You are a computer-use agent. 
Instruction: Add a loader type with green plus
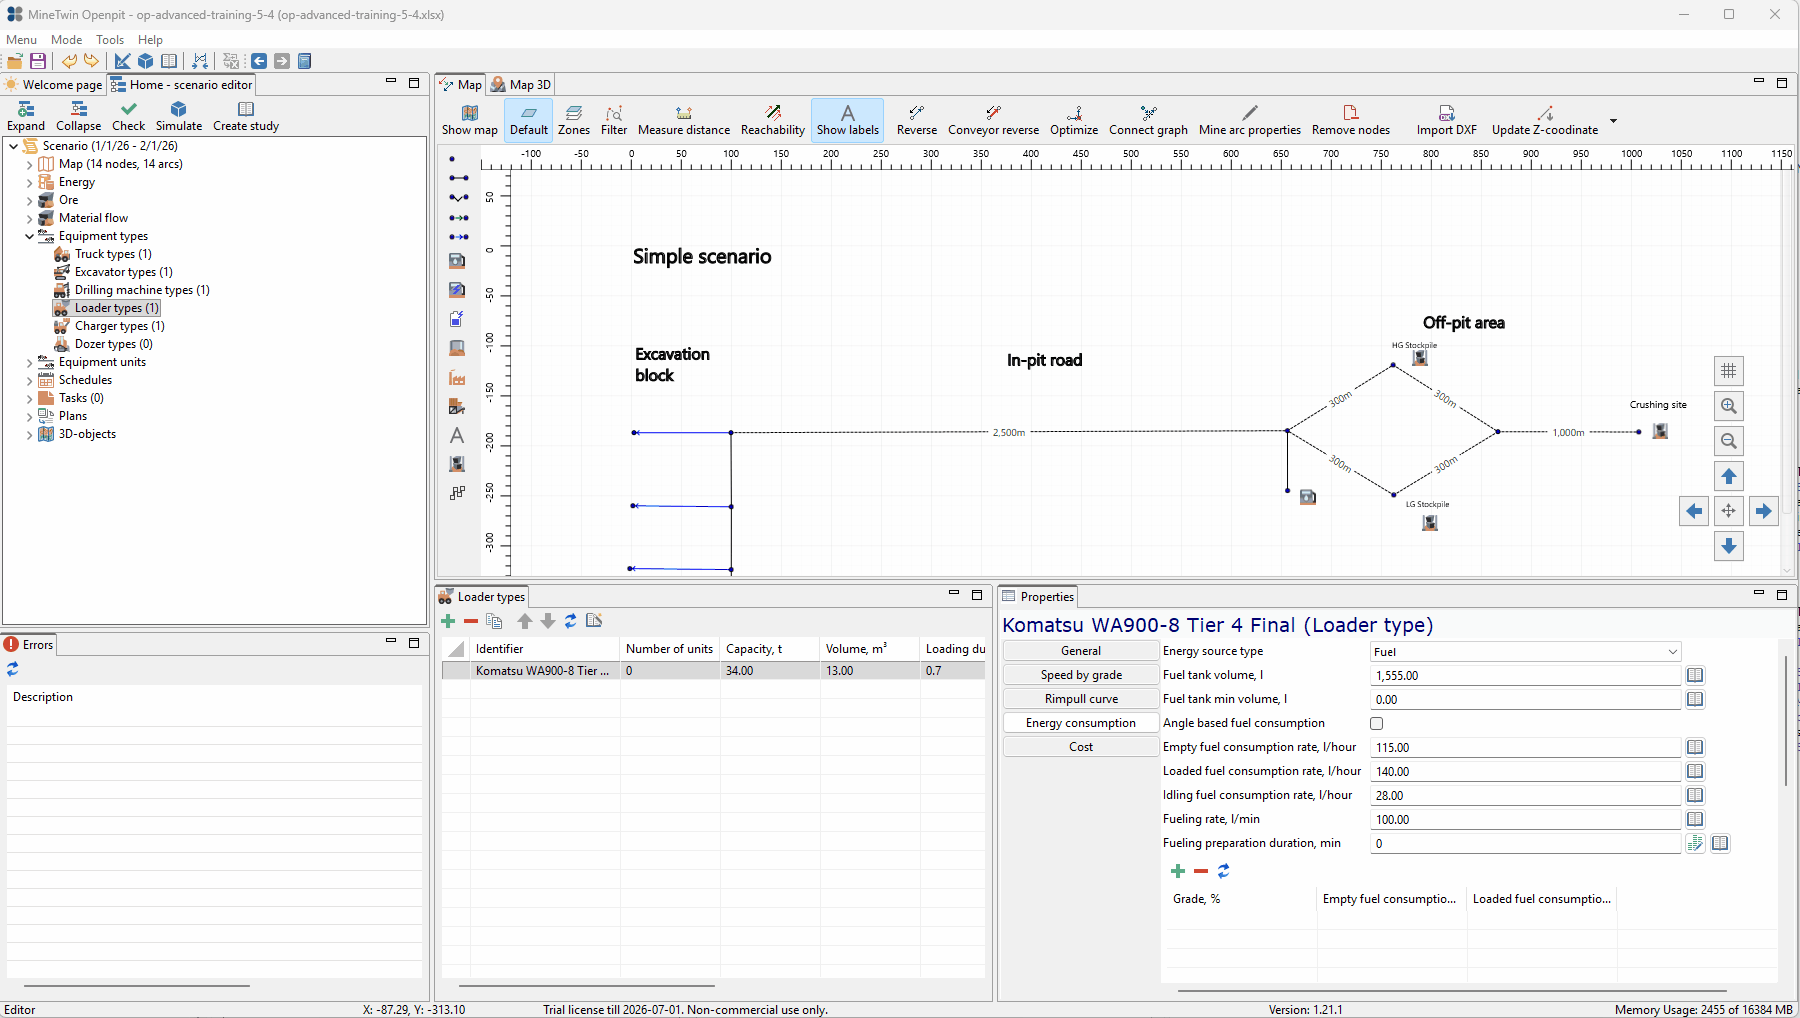(x=448, y=621)
